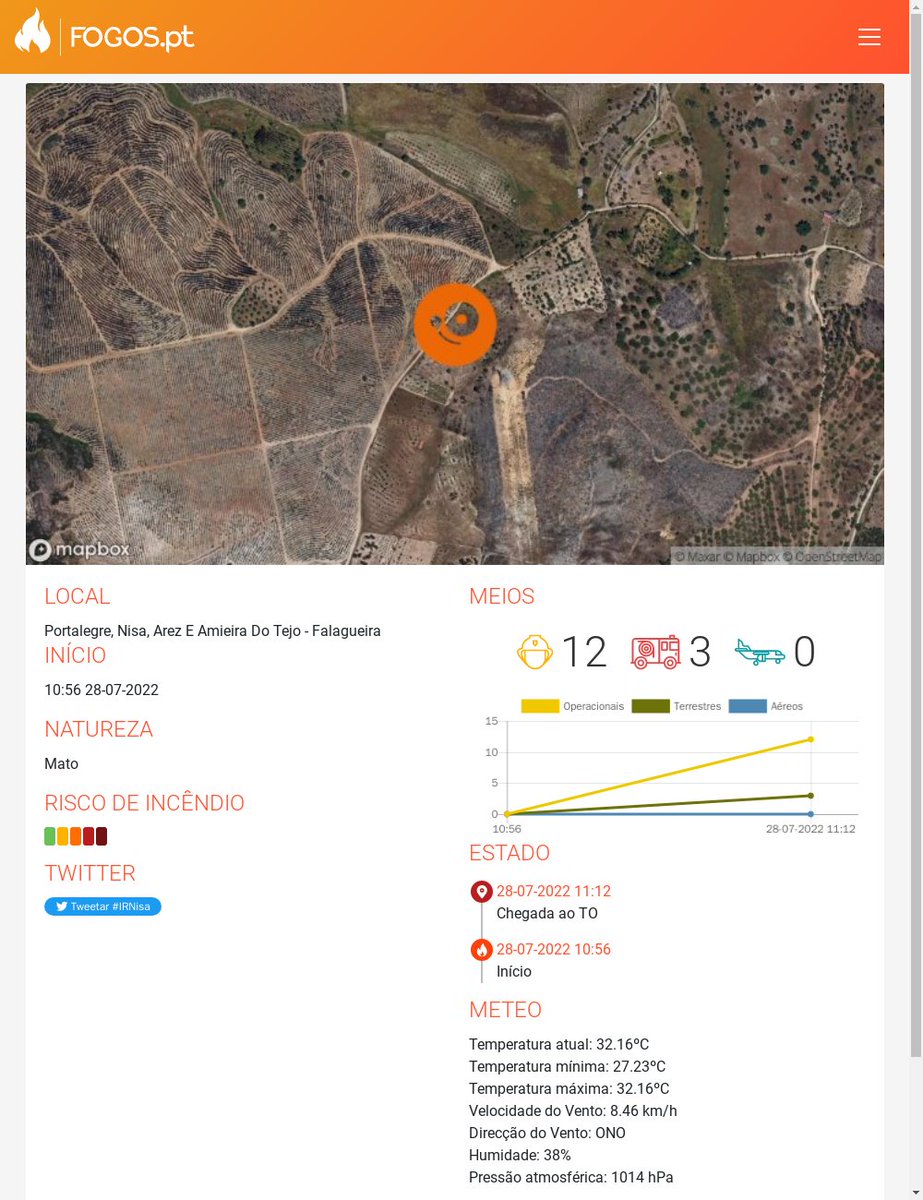Screen dimensions: 923x1200
Task: Click the Tweetar #IRNisa button
Action: point(102,906)
